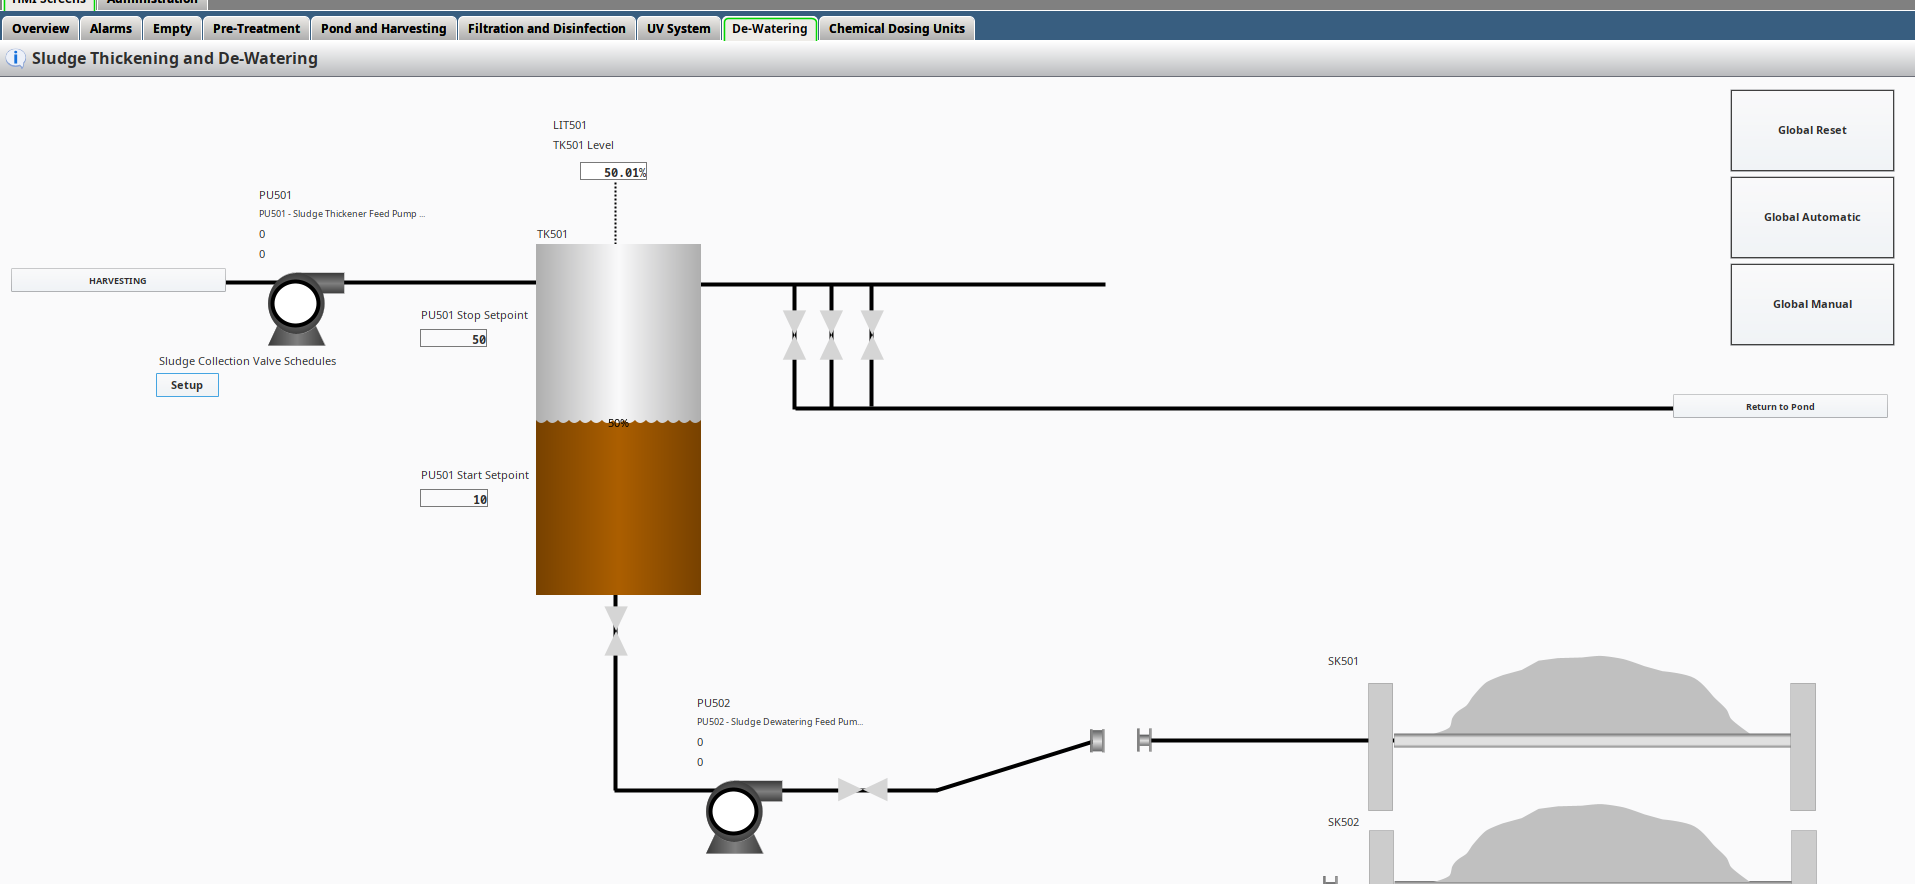Image resolution: width=1915 pixels, height=884 pixels.
Task: Click the 'TK501 Level' label
Action: click(583, 145)
